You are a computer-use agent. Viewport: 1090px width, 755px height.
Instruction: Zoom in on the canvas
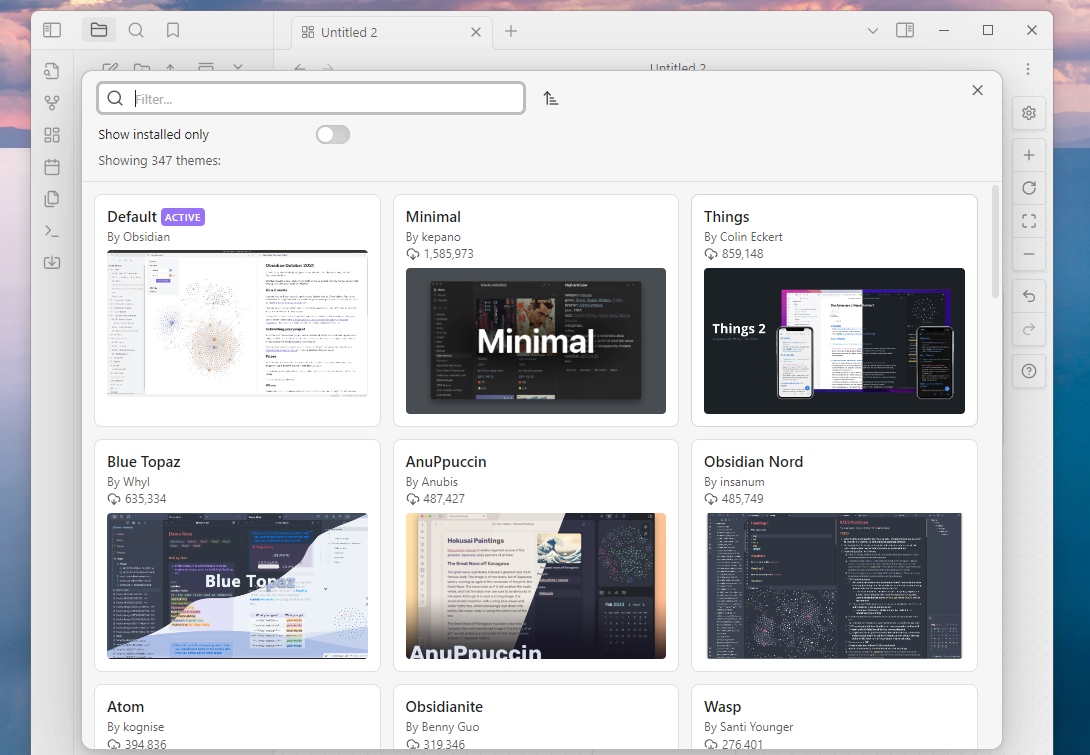pos(1029,155)
